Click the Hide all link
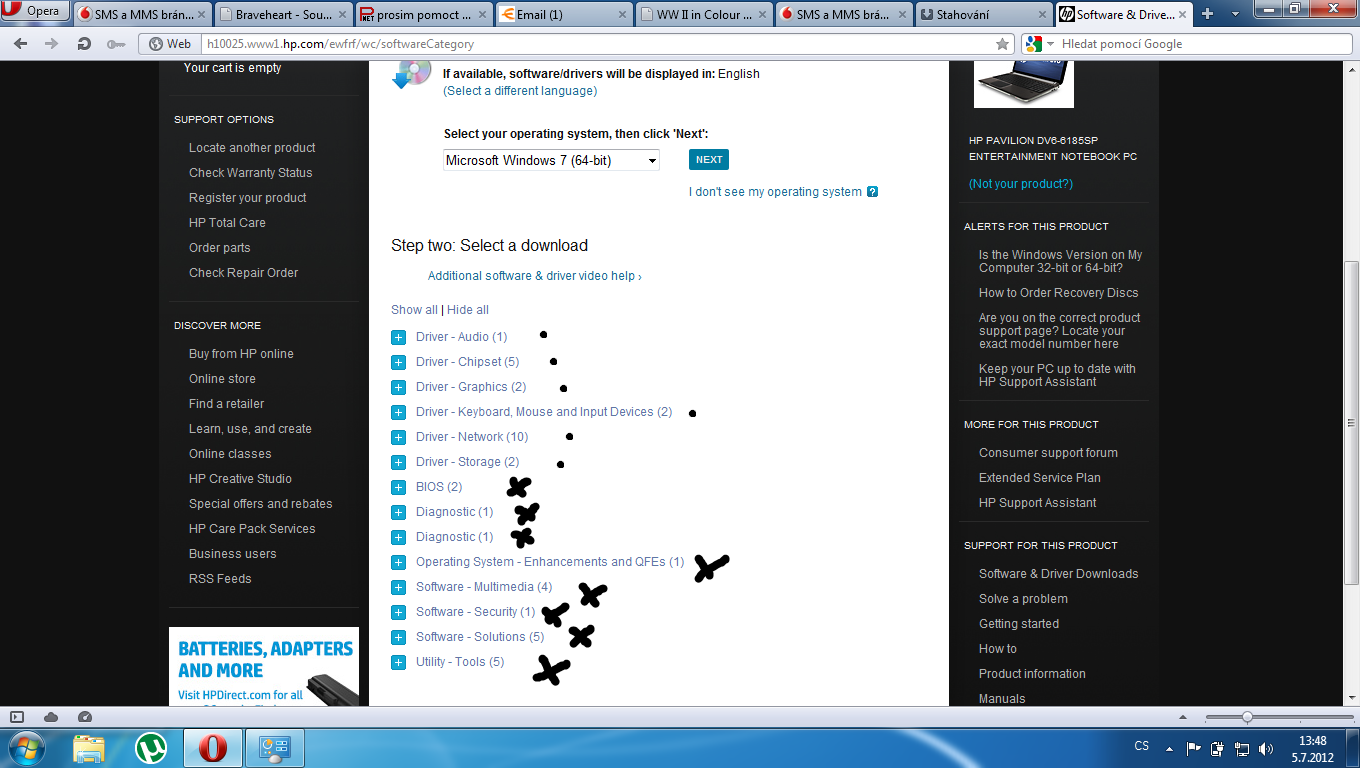The image size is (1360, 768). [x=468, y=310]
